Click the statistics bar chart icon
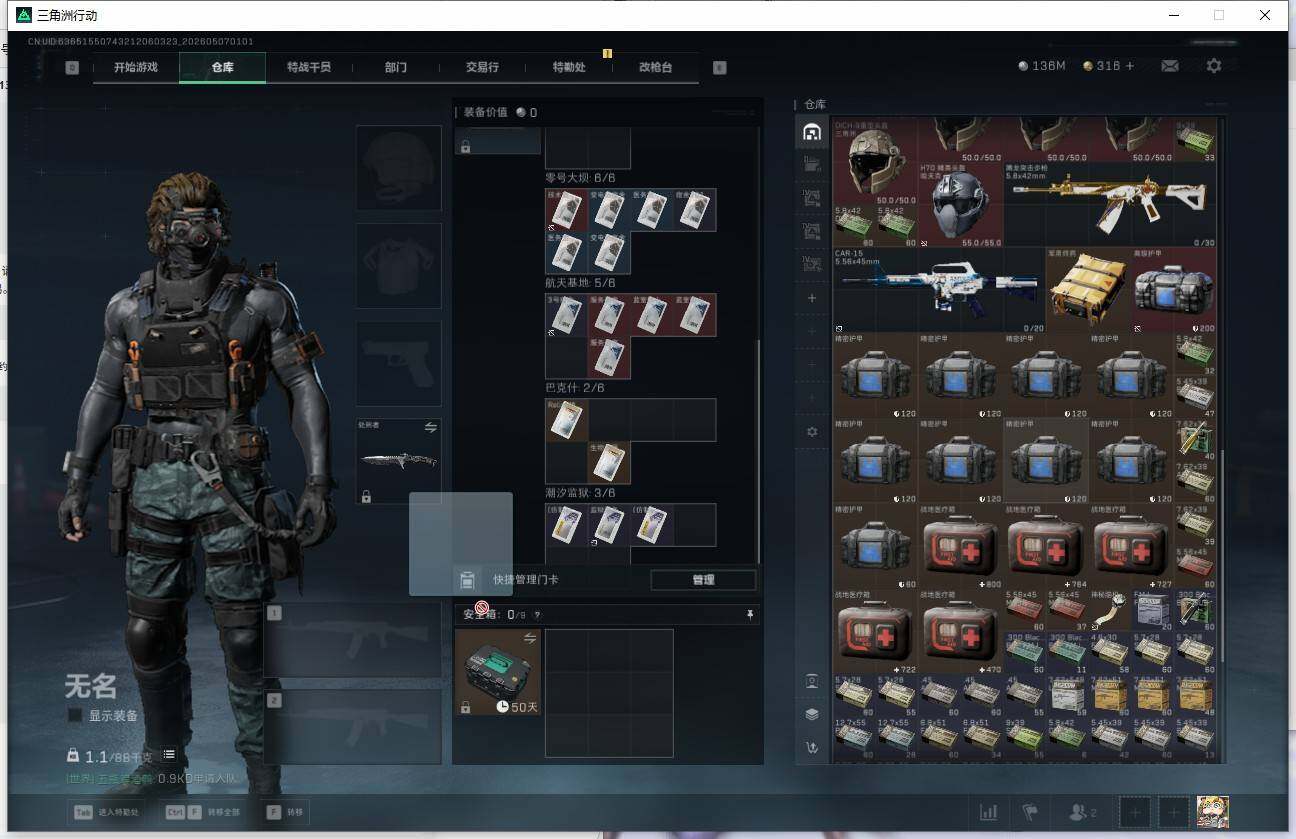 click(x=989, y=812)
